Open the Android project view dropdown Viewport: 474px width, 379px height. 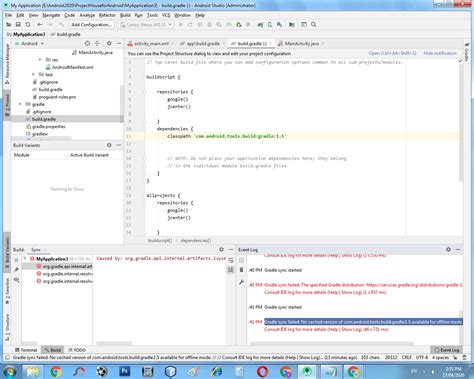(x=29, y=44)
